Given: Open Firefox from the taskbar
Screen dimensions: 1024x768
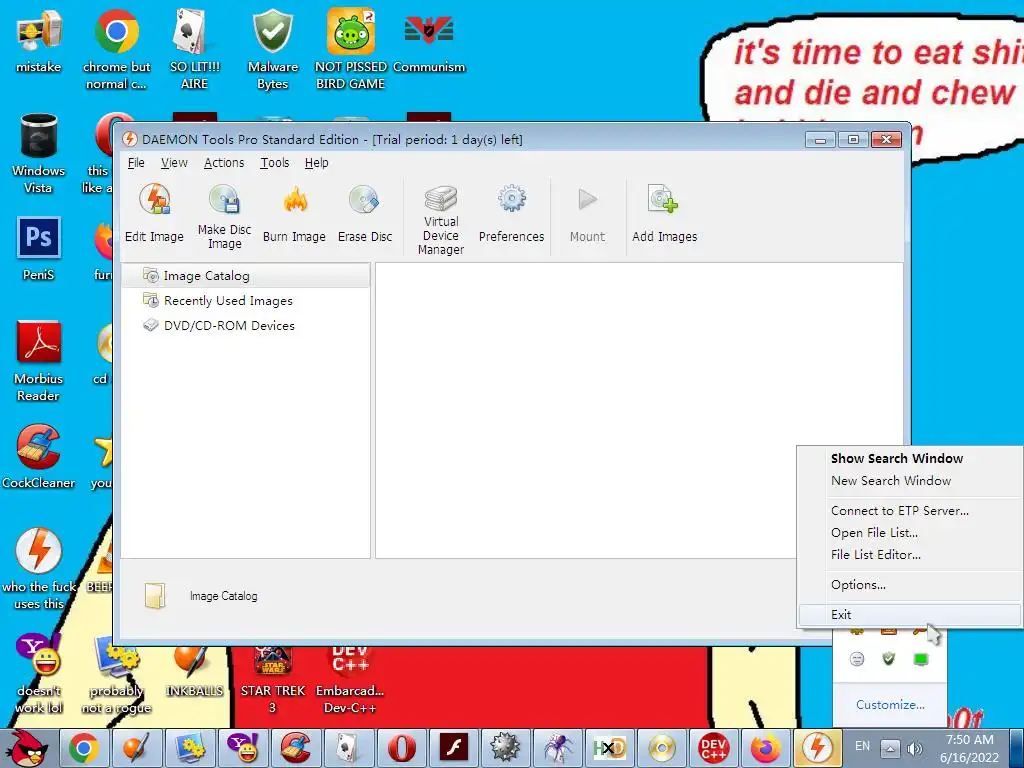Looking at the screenshot, I should (x=765, y=748).
